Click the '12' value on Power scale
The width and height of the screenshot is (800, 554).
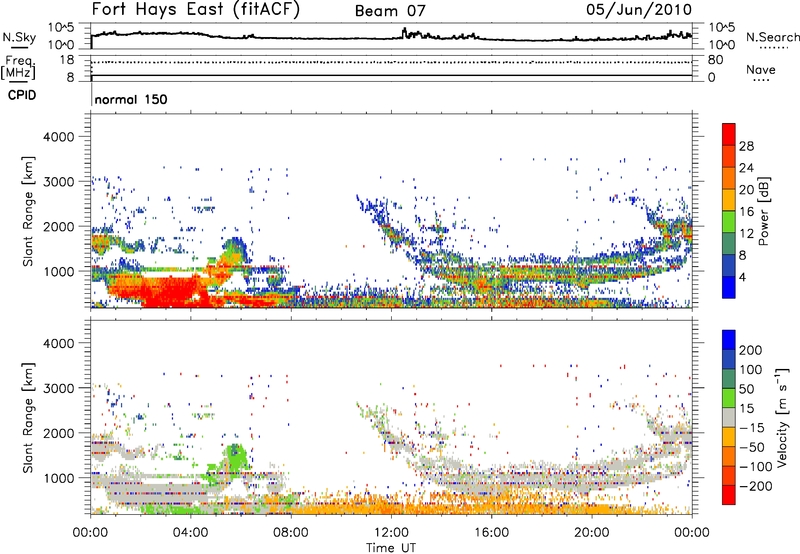(x=746, y=234)
